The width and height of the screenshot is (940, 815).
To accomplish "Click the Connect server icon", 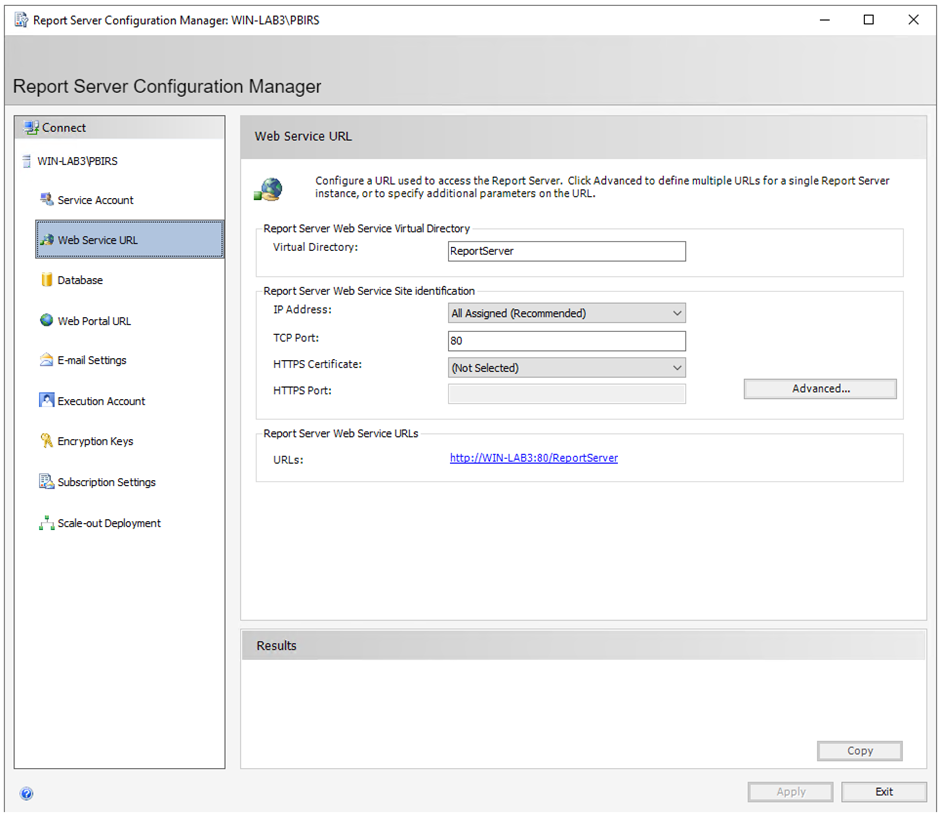I will (x=31, y=128).
